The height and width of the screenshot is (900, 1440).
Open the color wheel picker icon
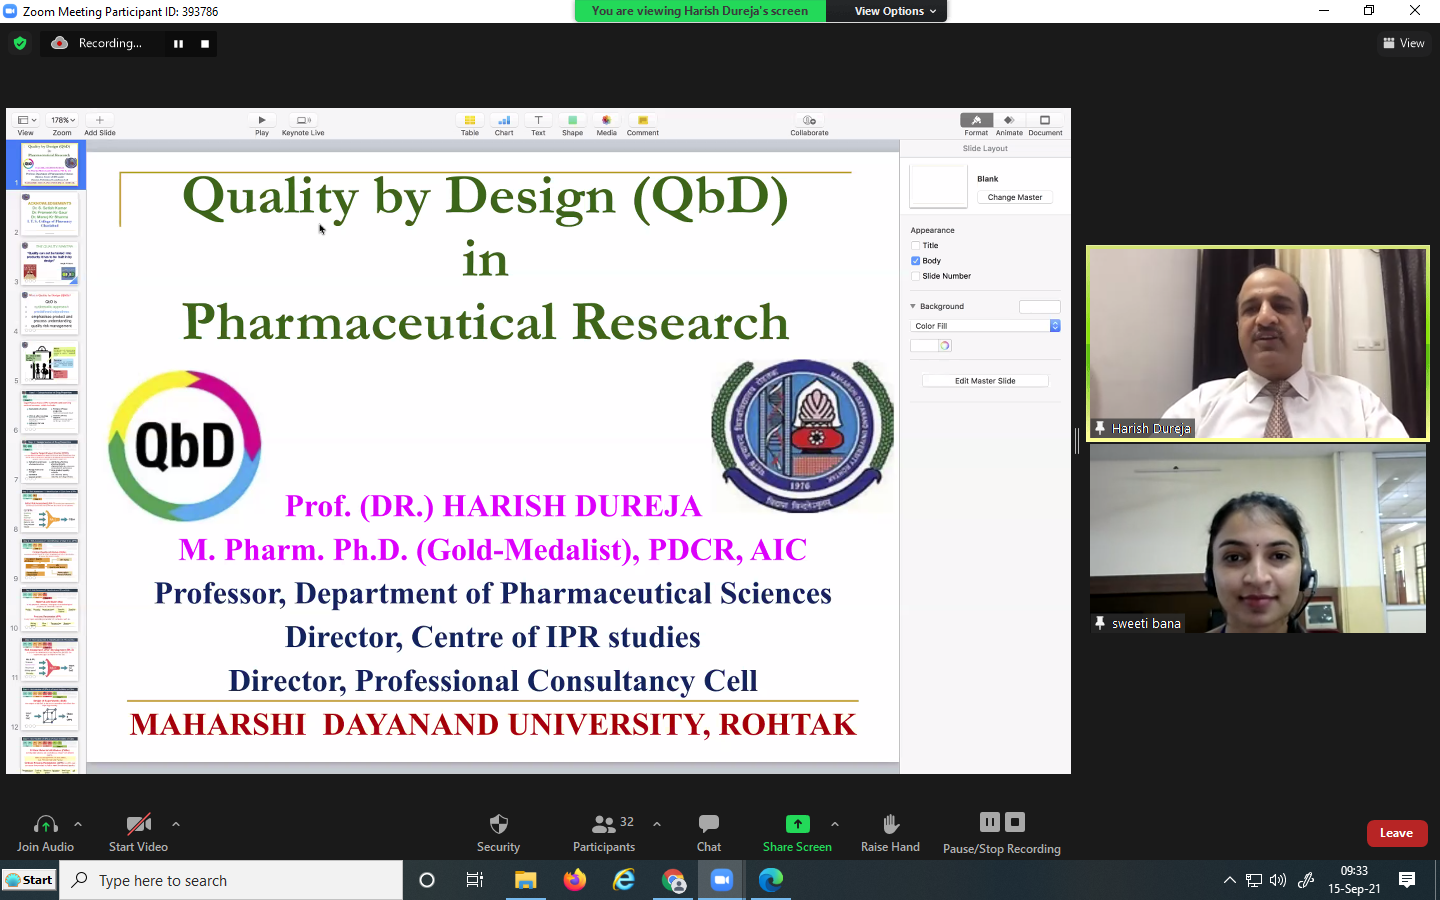pos(945,346)
